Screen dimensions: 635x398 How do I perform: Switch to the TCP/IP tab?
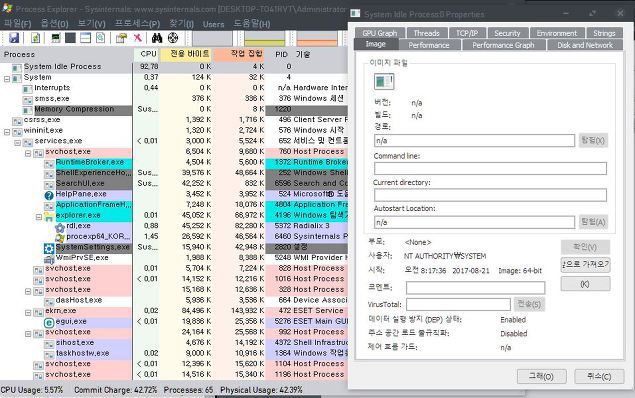click(467, 33)
